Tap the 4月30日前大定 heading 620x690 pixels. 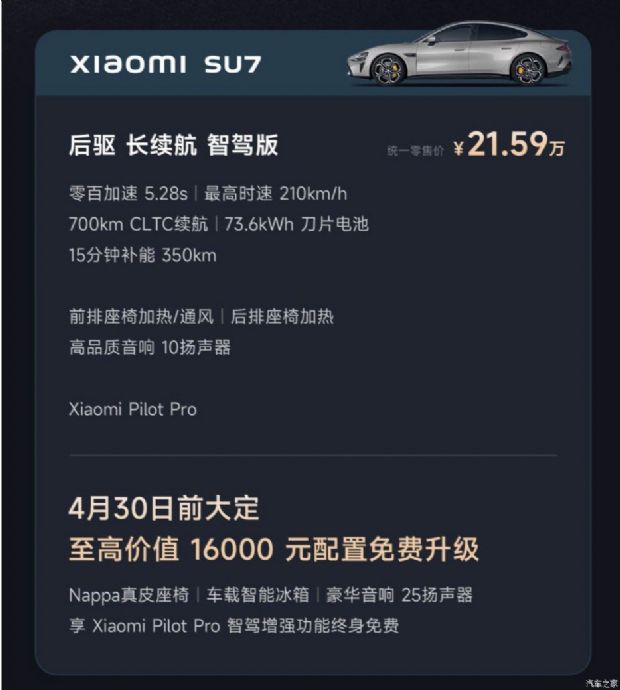coord(164,509)
